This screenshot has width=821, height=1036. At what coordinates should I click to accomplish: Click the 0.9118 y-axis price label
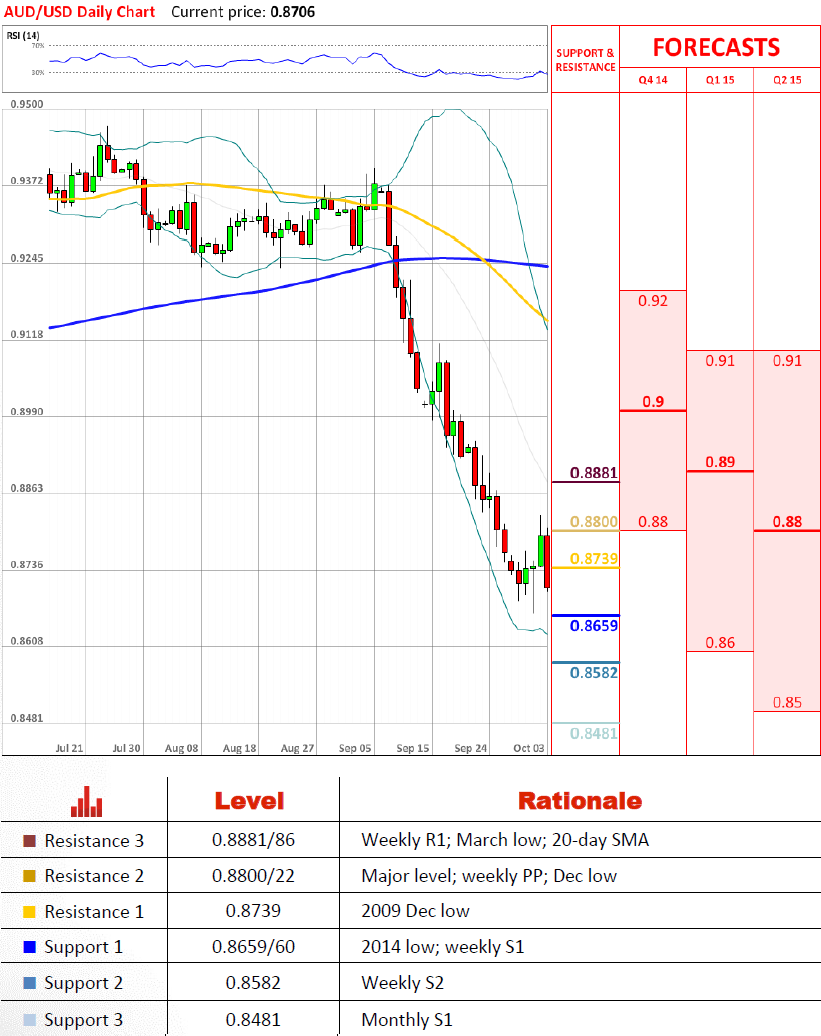(26, 334)
